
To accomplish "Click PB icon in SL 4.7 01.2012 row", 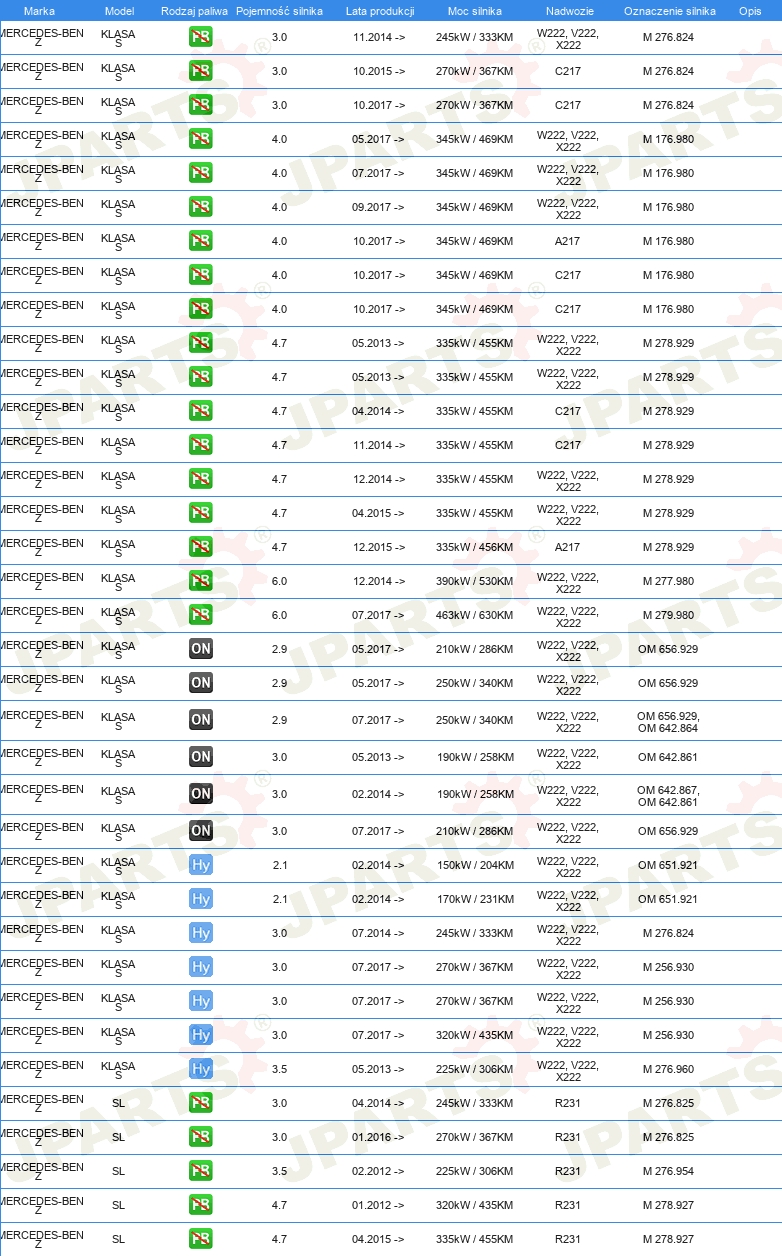I will [201, 1206].
